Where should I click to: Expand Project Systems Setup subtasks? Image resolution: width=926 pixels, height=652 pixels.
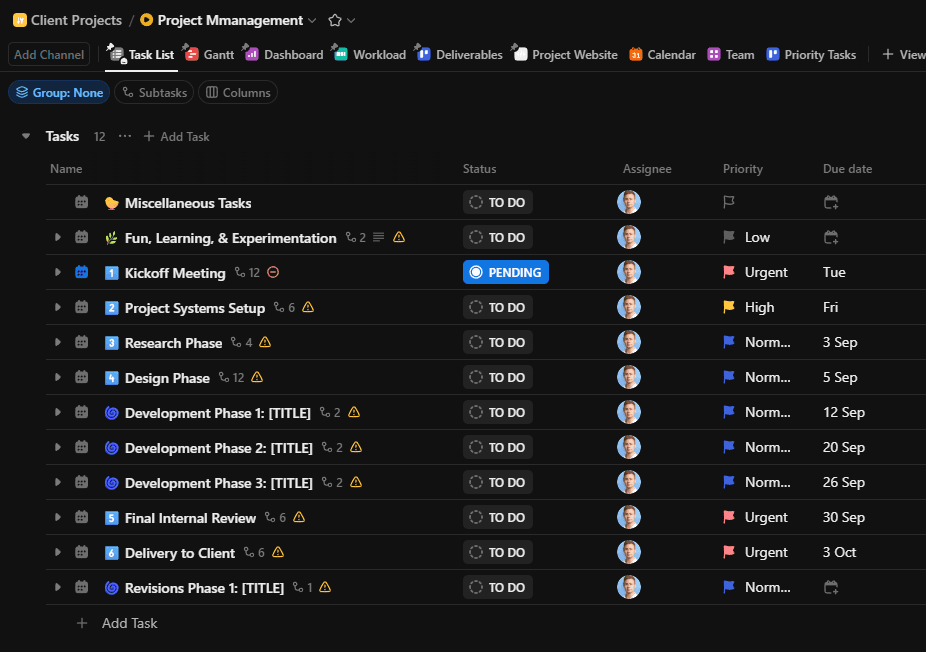pos(58,307)
